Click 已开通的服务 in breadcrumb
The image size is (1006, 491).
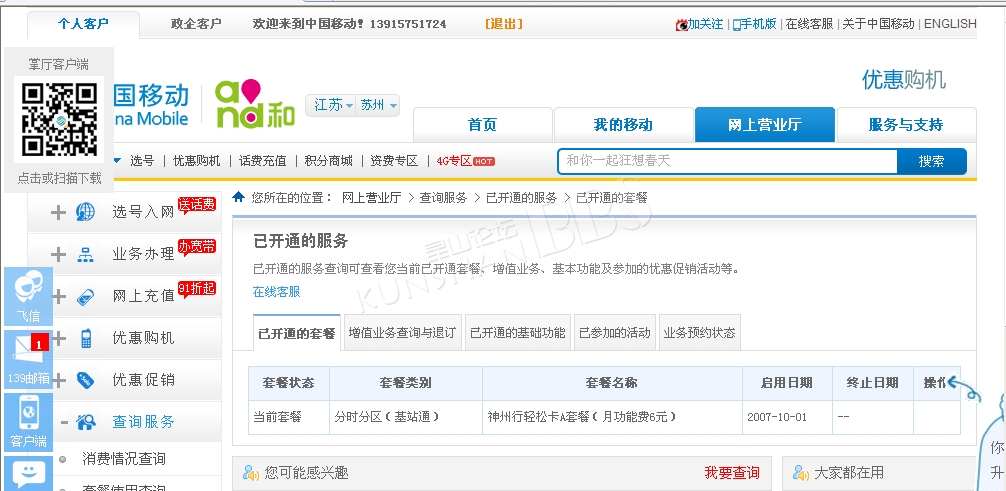point(522,198)
